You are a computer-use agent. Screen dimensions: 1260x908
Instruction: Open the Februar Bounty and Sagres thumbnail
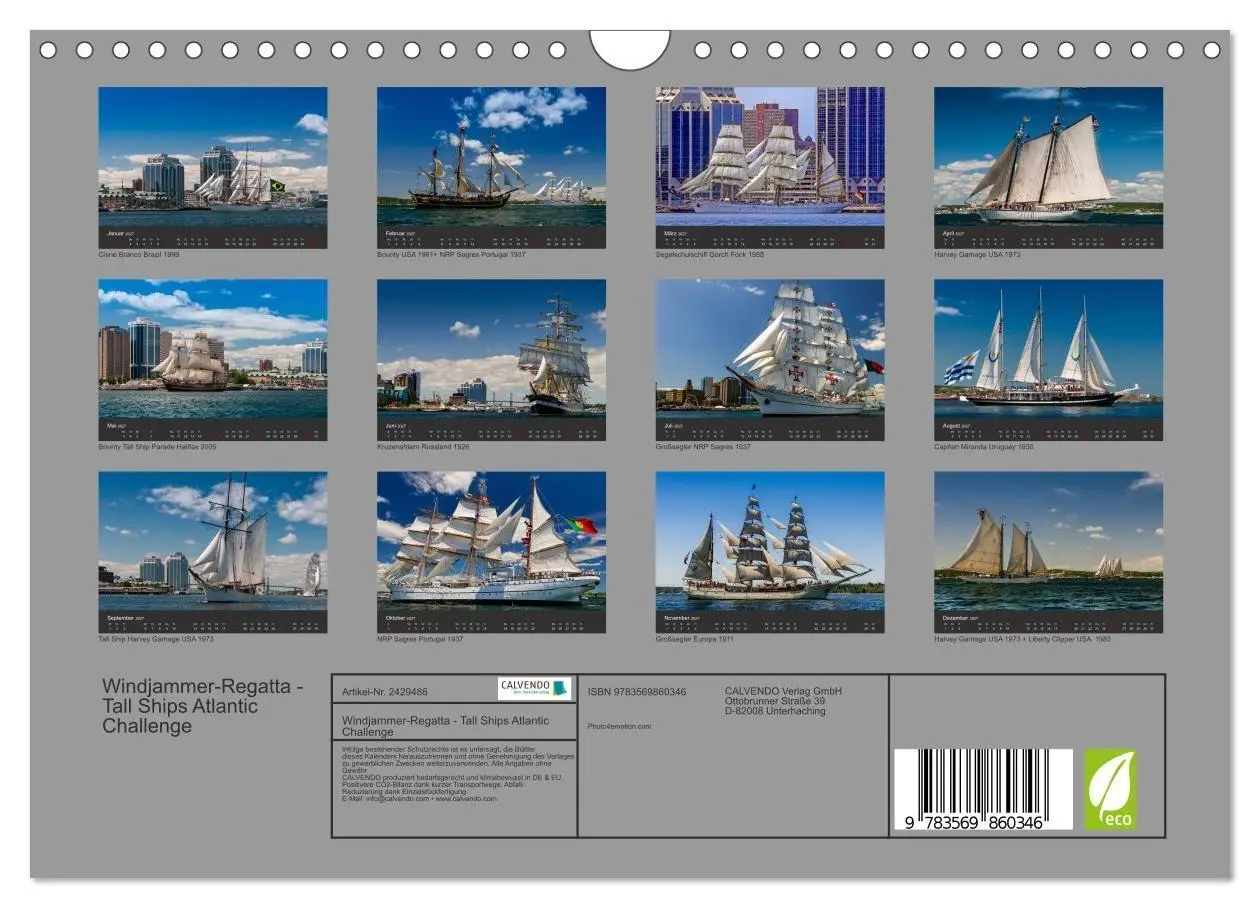[491, 167]
